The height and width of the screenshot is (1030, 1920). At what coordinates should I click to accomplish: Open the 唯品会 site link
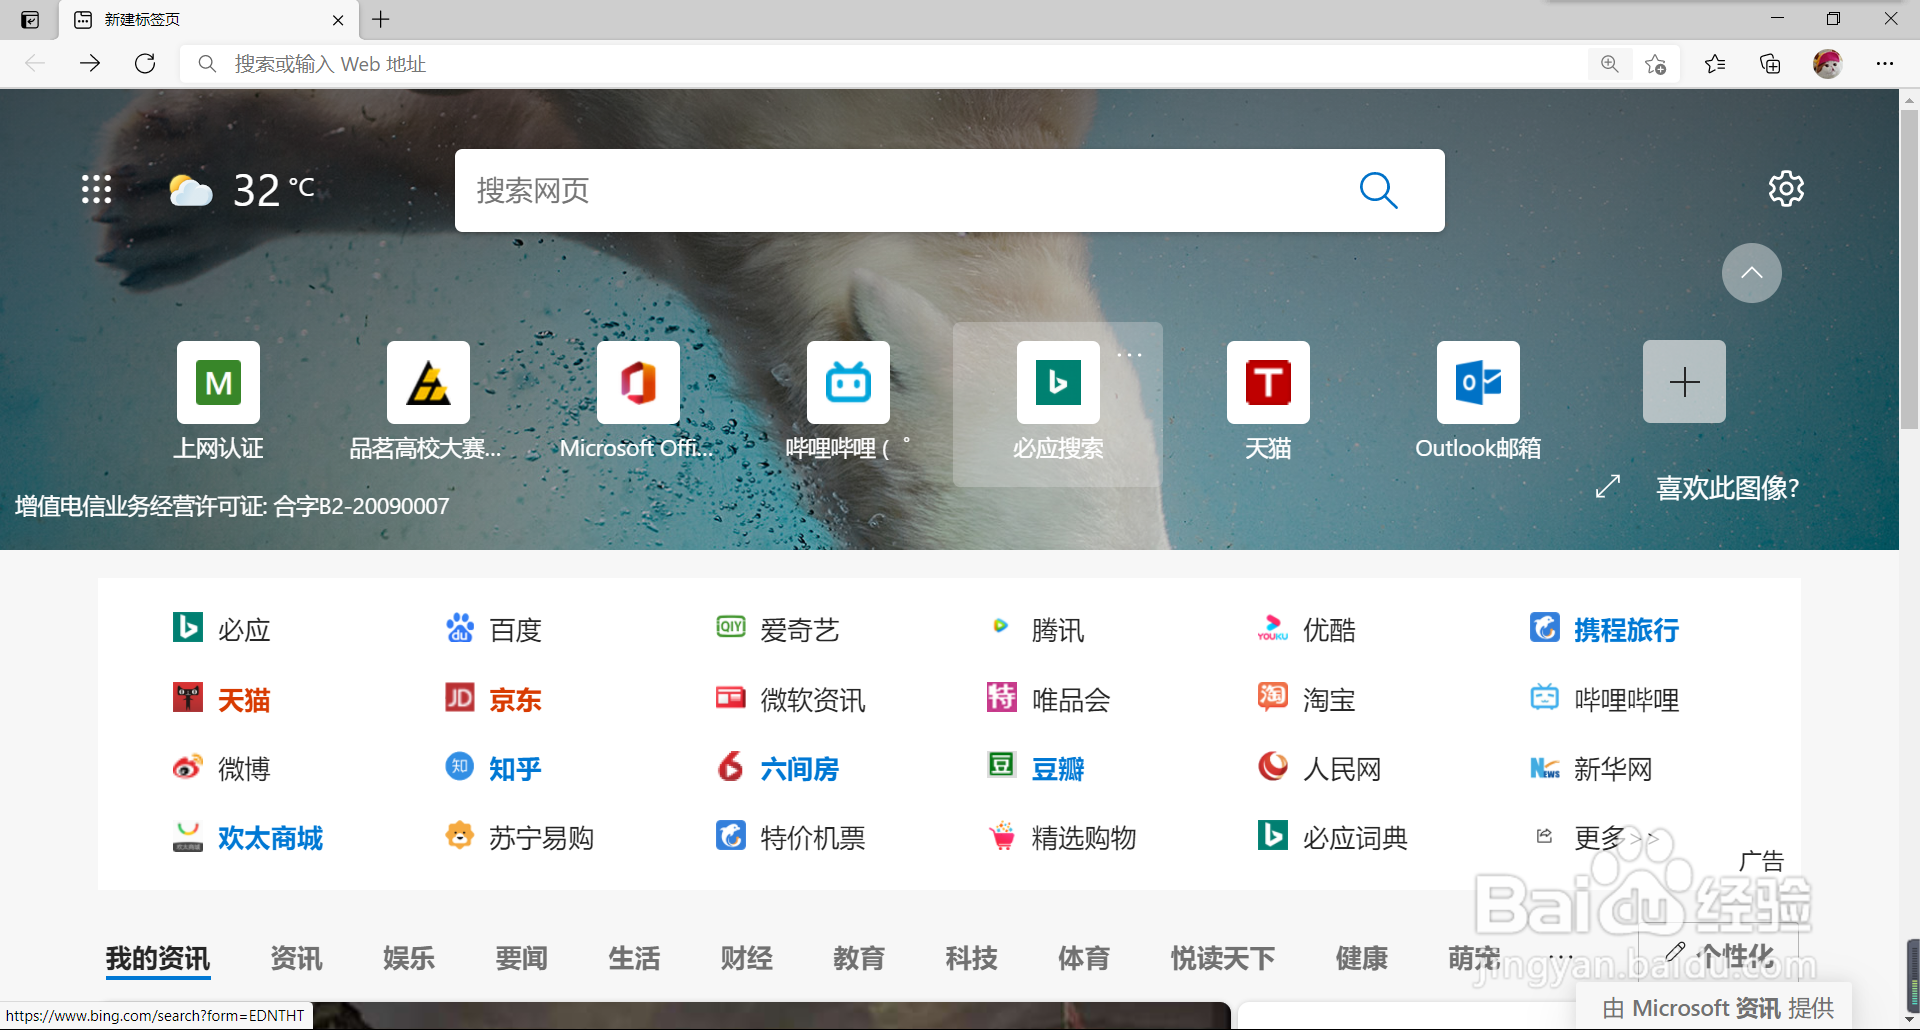click(x=1049, y=699)
